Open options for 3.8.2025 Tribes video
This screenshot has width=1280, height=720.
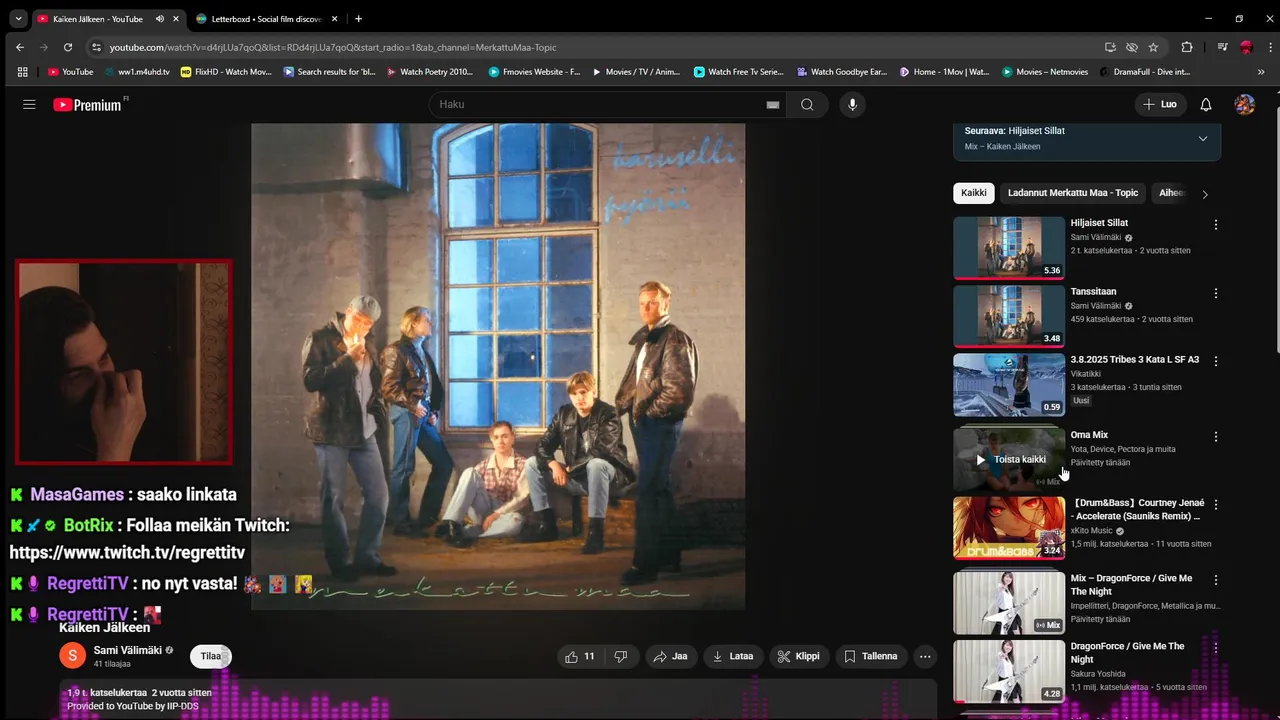(1216, 361)
